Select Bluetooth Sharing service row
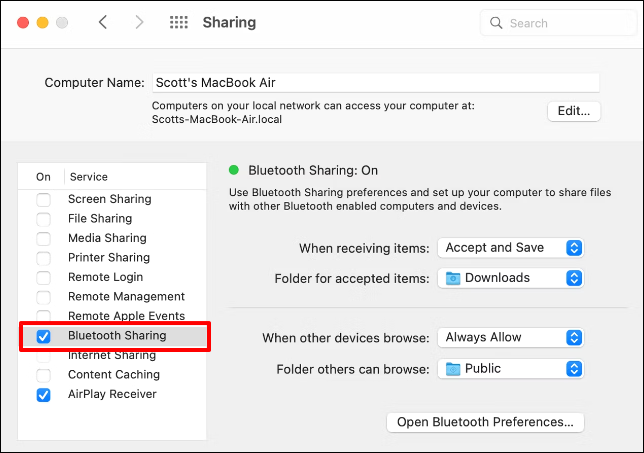 115,336
